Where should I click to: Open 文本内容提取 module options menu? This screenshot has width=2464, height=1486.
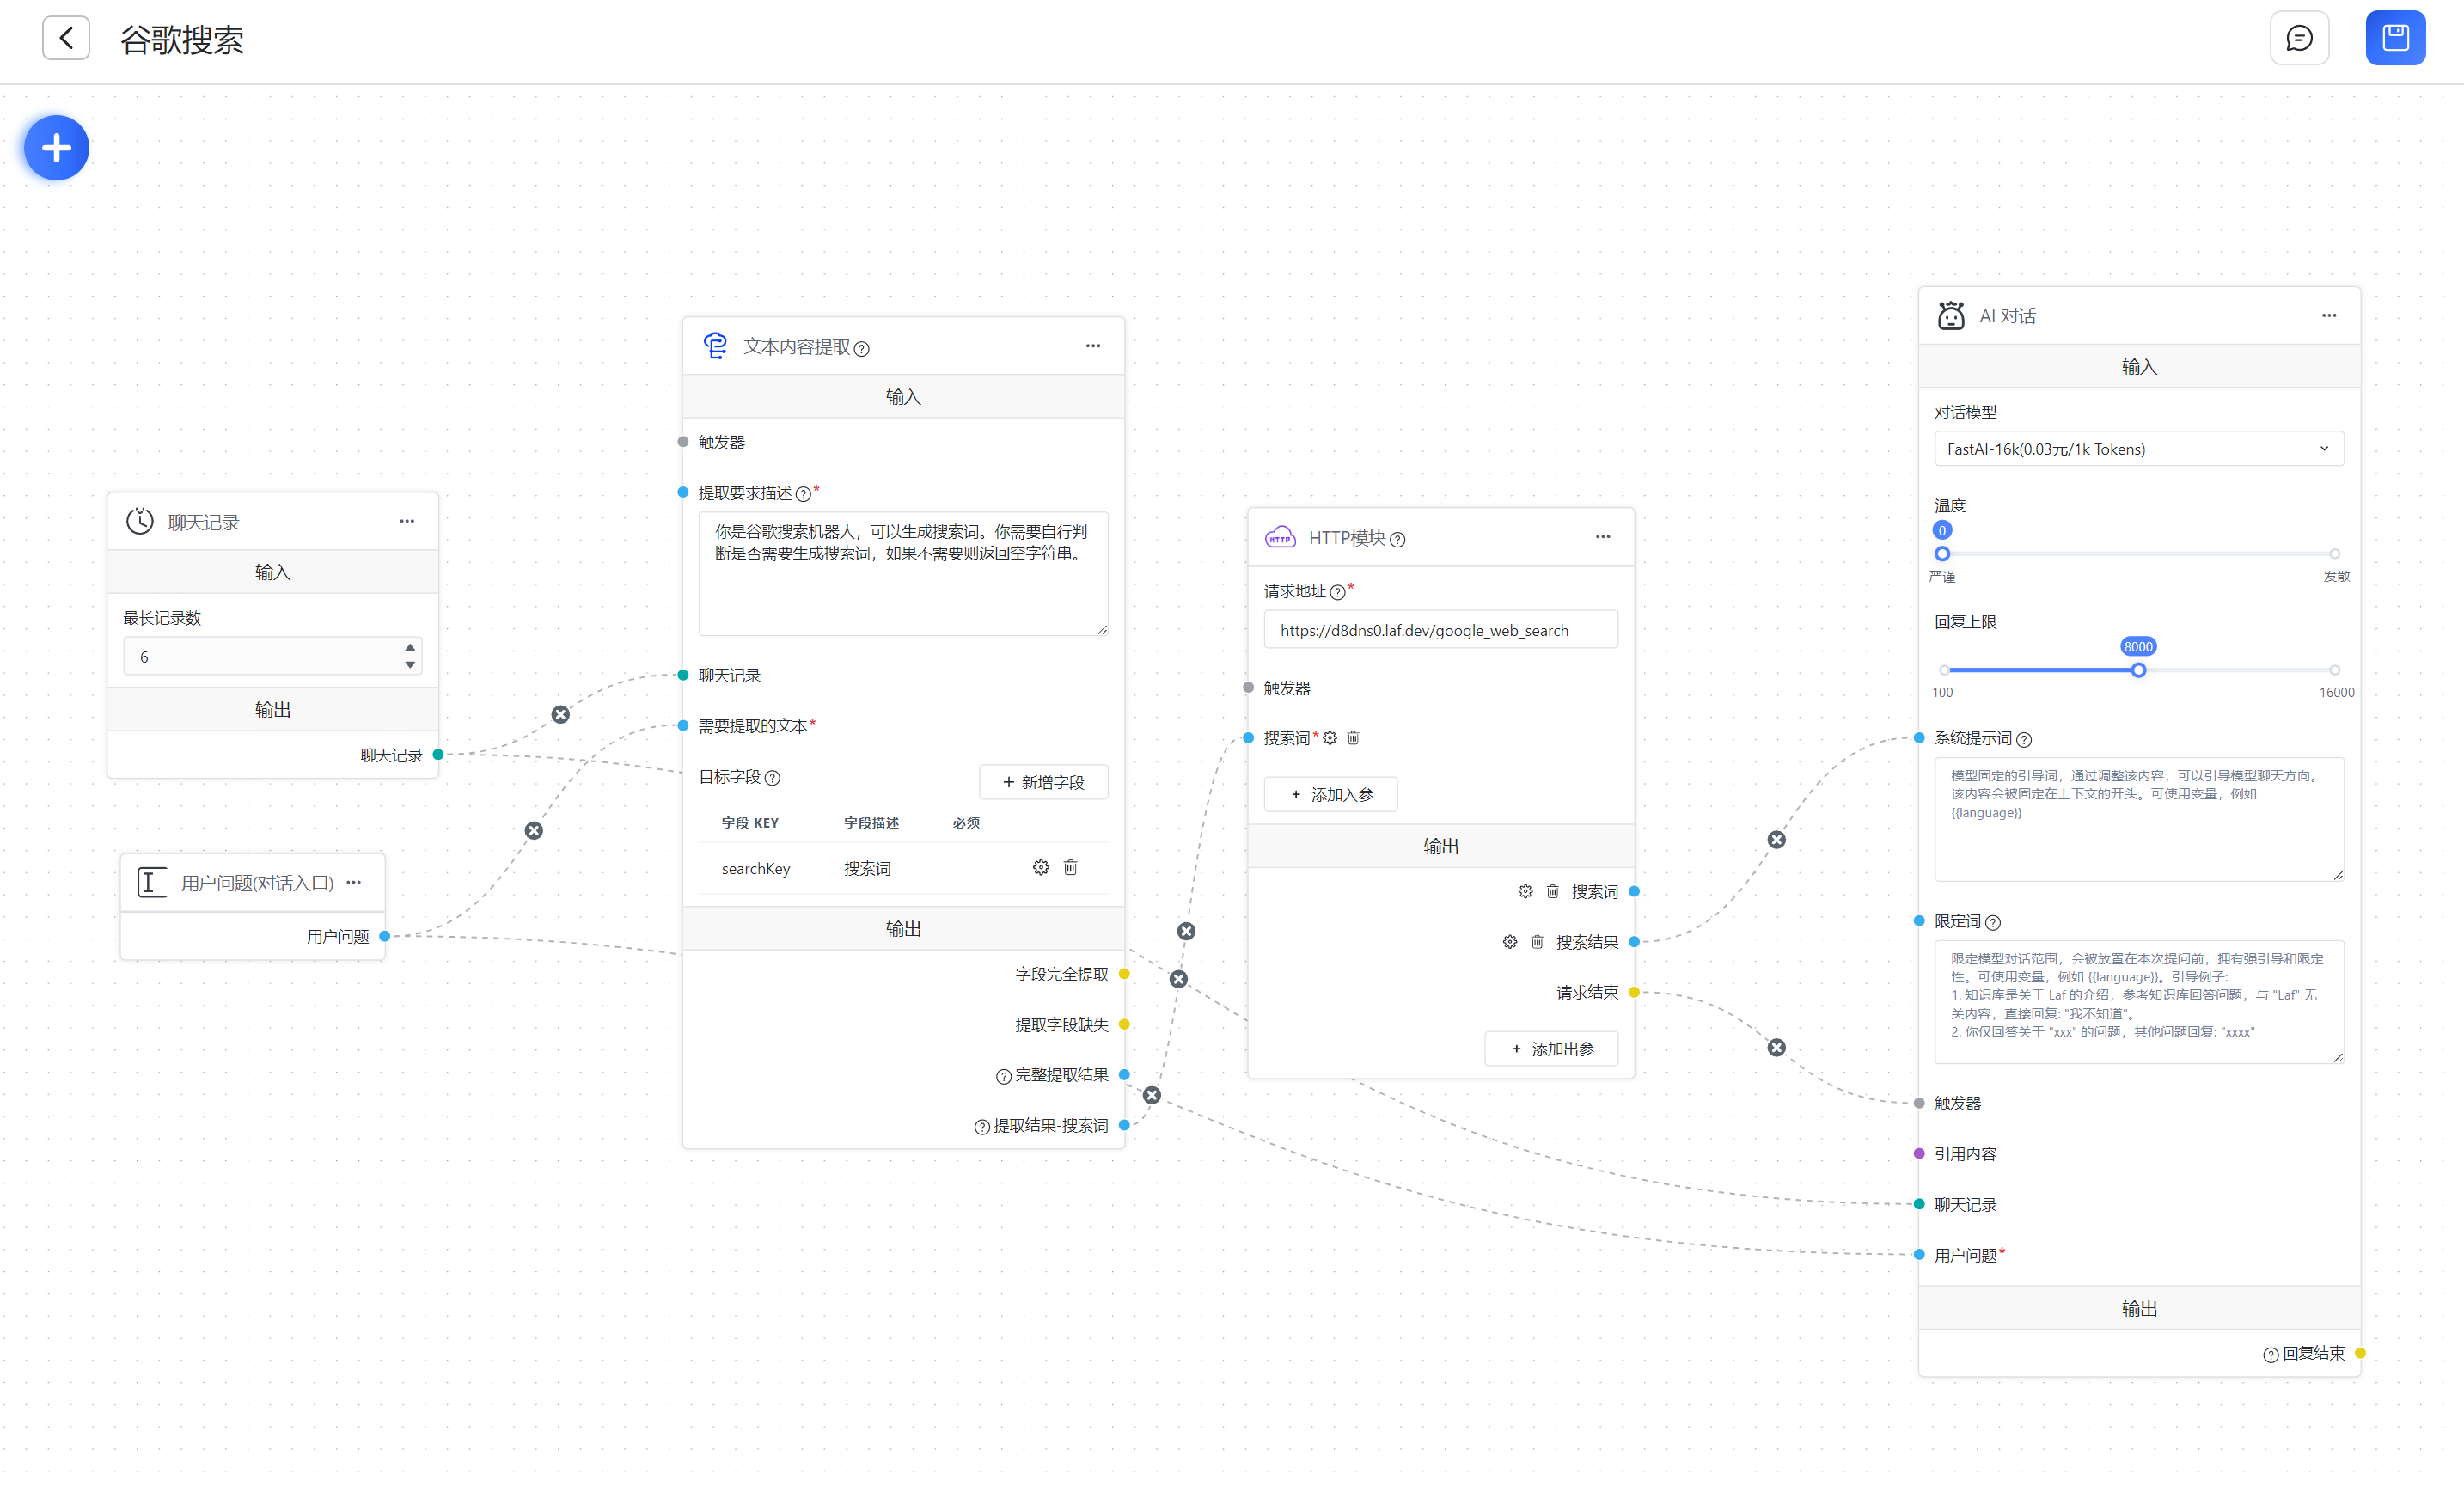(1093, 346)
